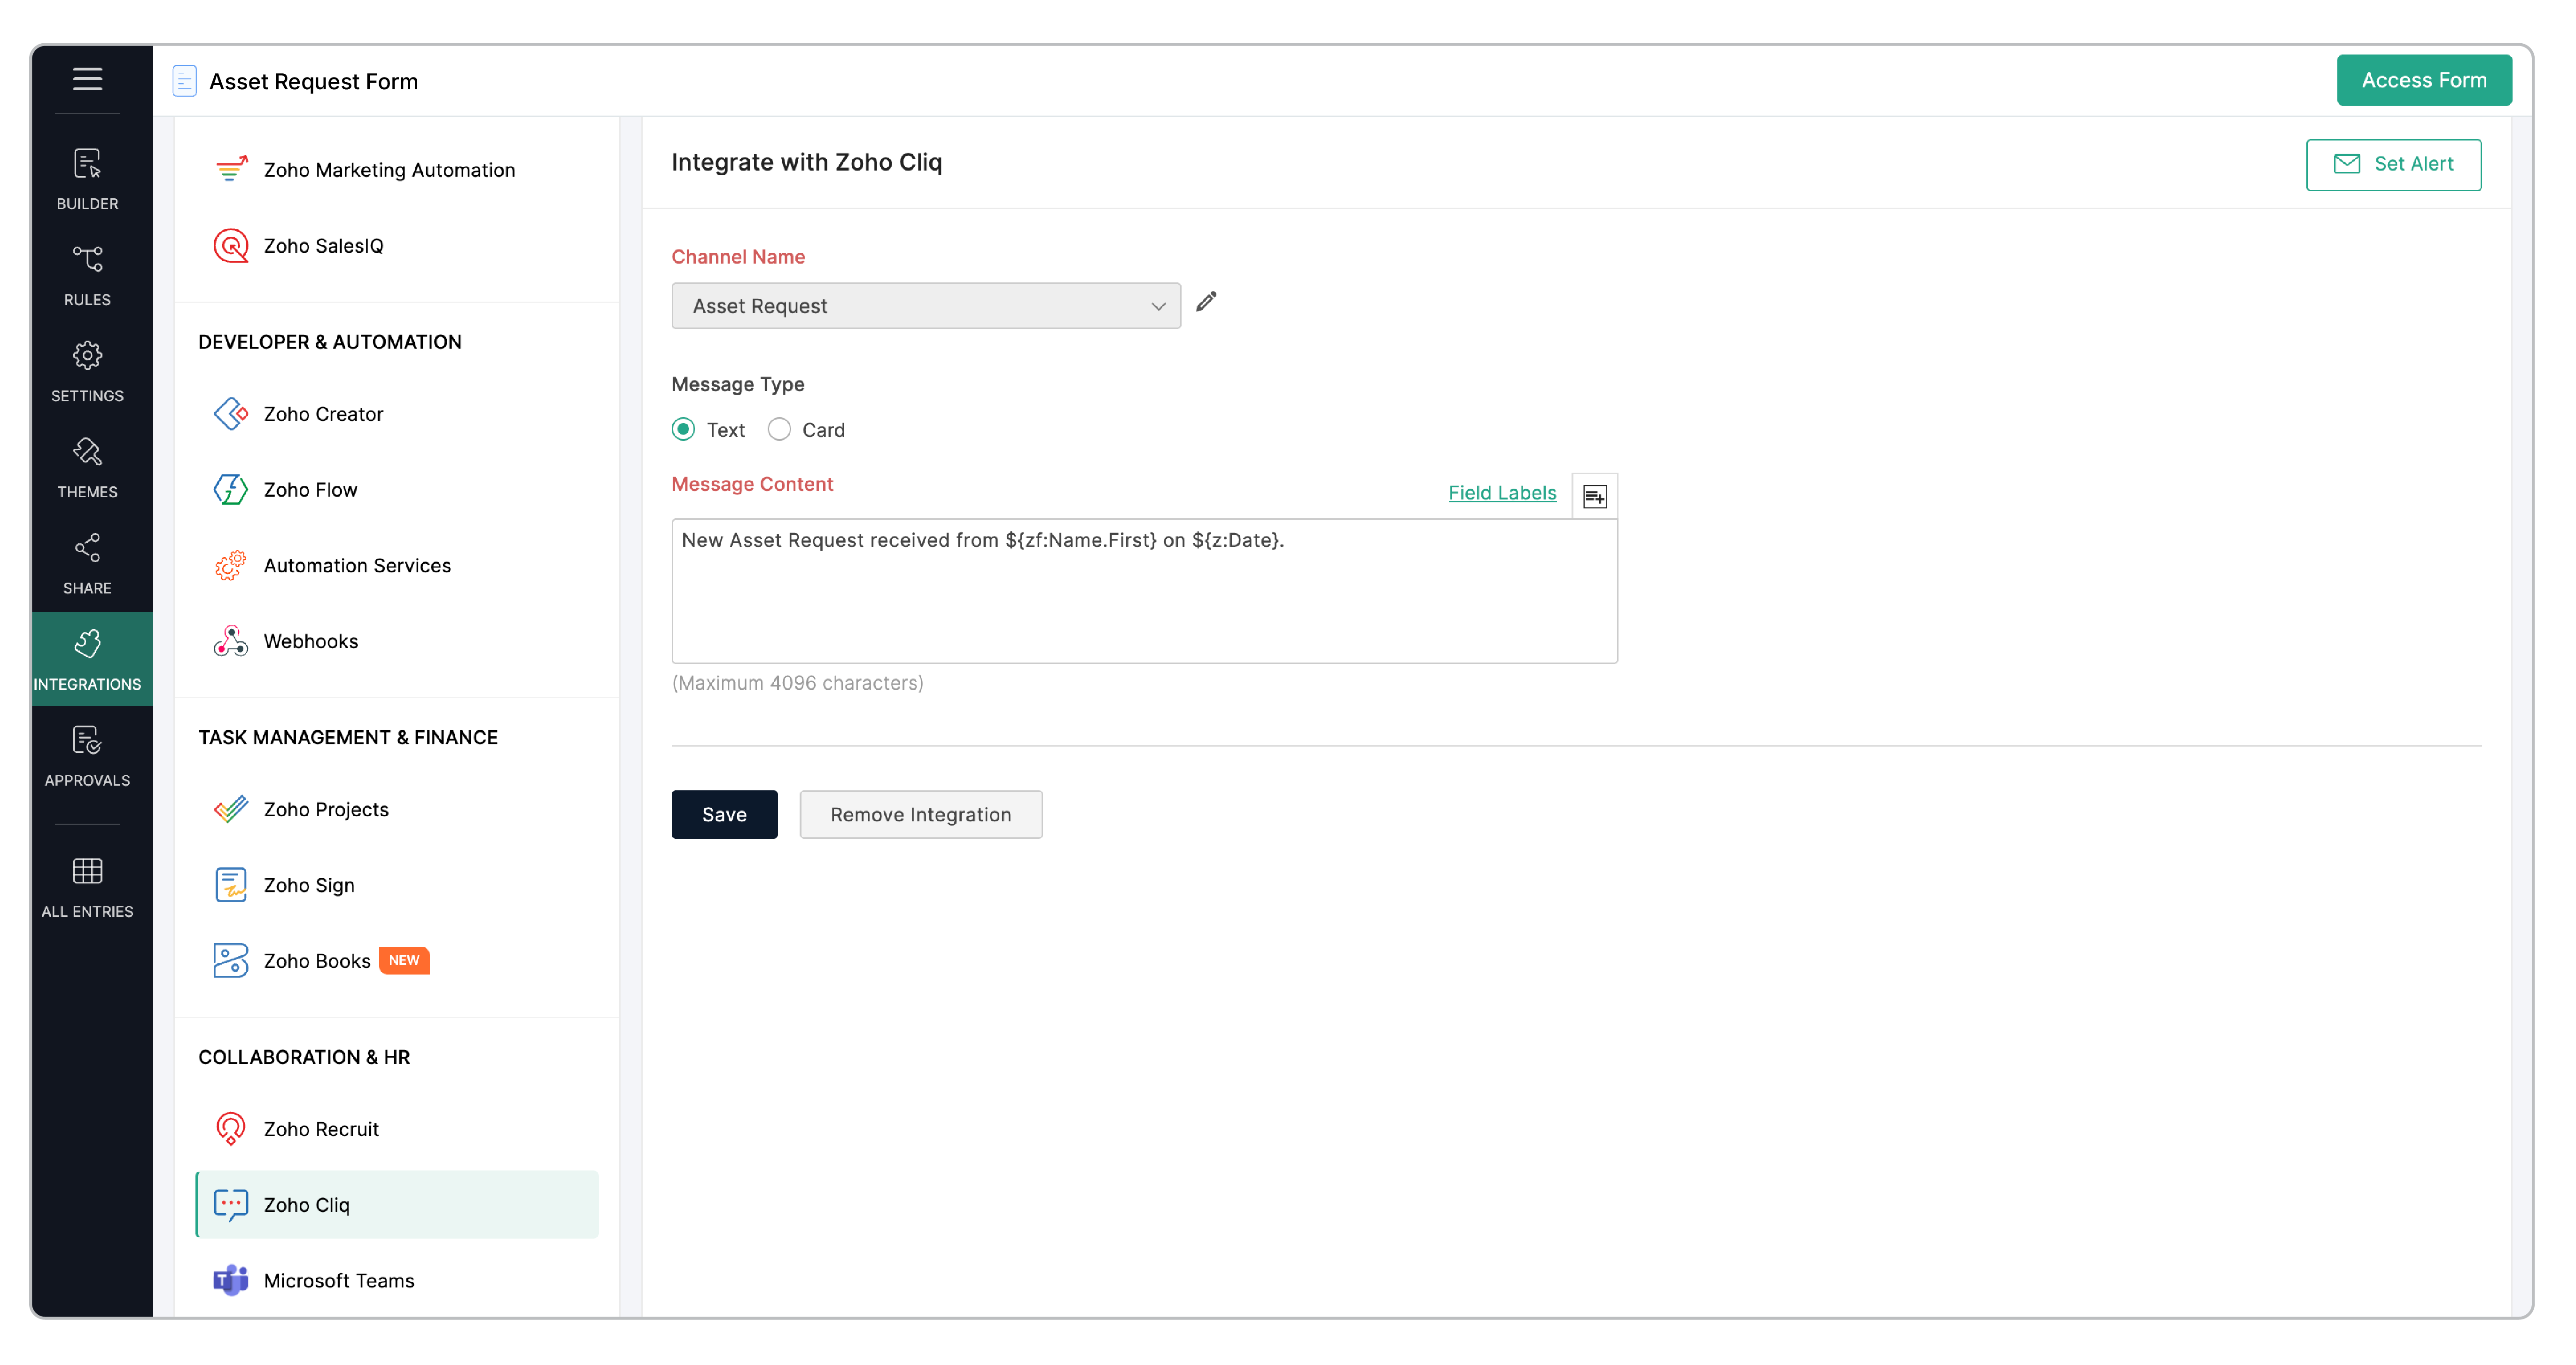Click Remove Integration button

(920, 814)
